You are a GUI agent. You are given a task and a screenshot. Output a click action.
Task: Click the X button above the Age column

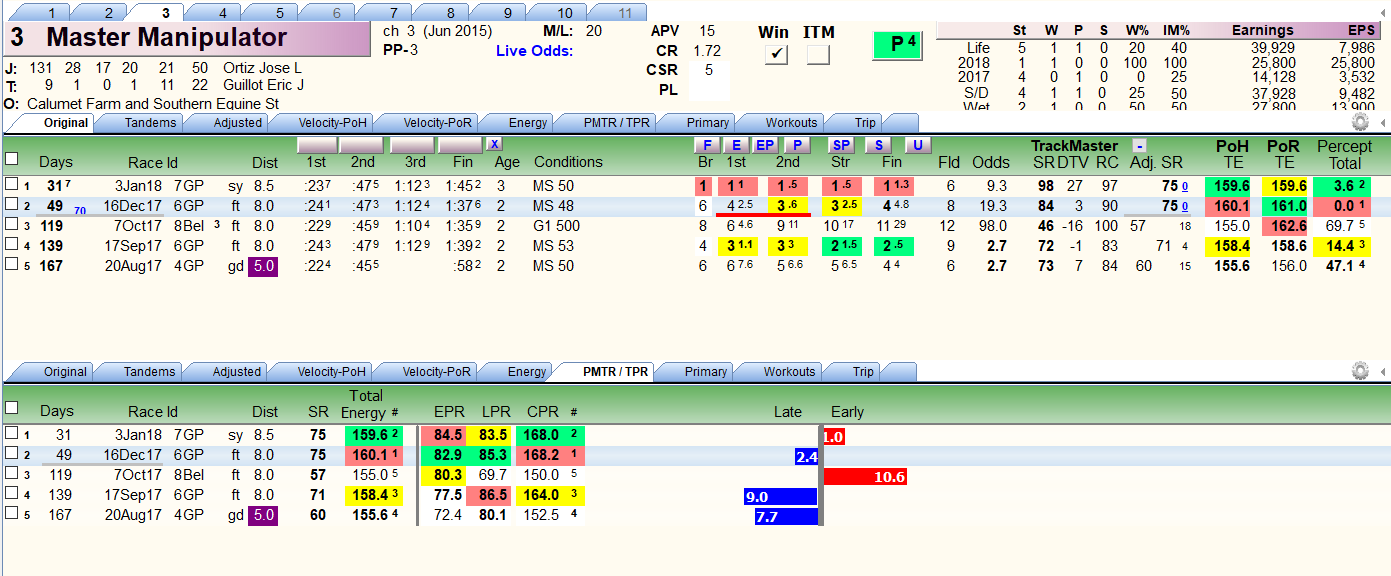pyautogui.click(x=494, y=145)
